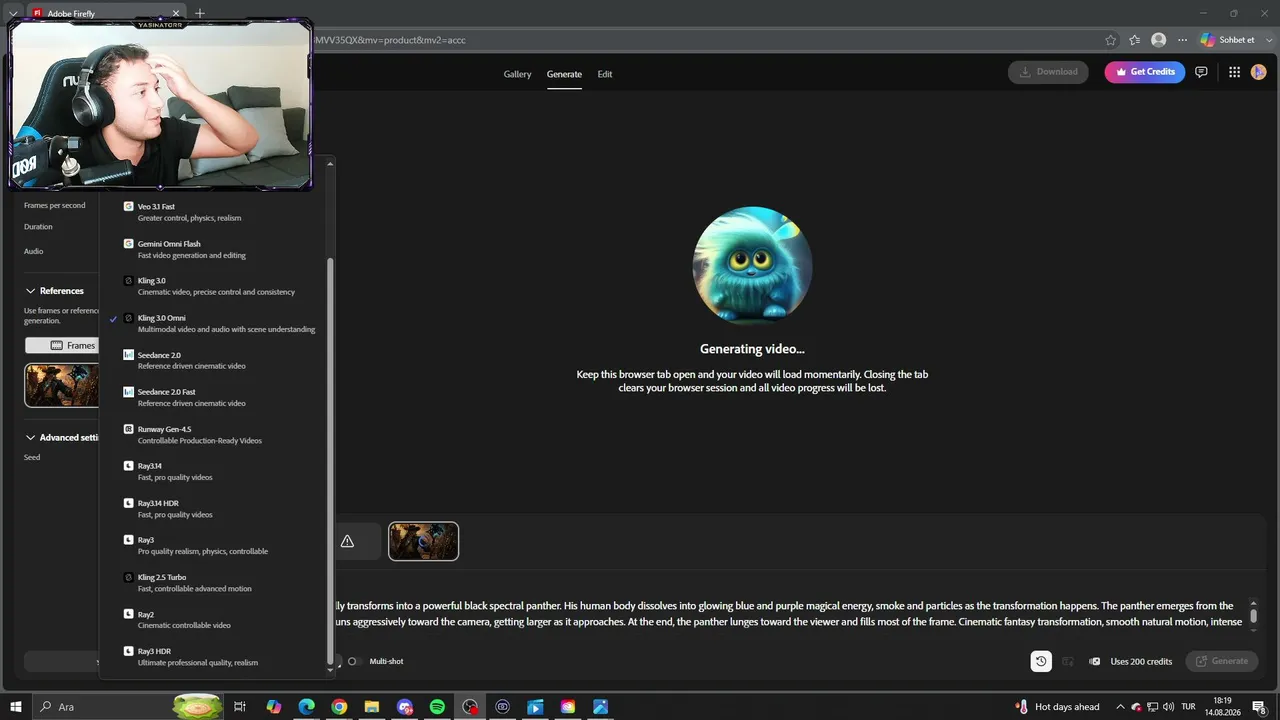Screen dimensions: 1280x720
Task: Select Ray3 pro quality realism model
Action: tap(214, 545)
